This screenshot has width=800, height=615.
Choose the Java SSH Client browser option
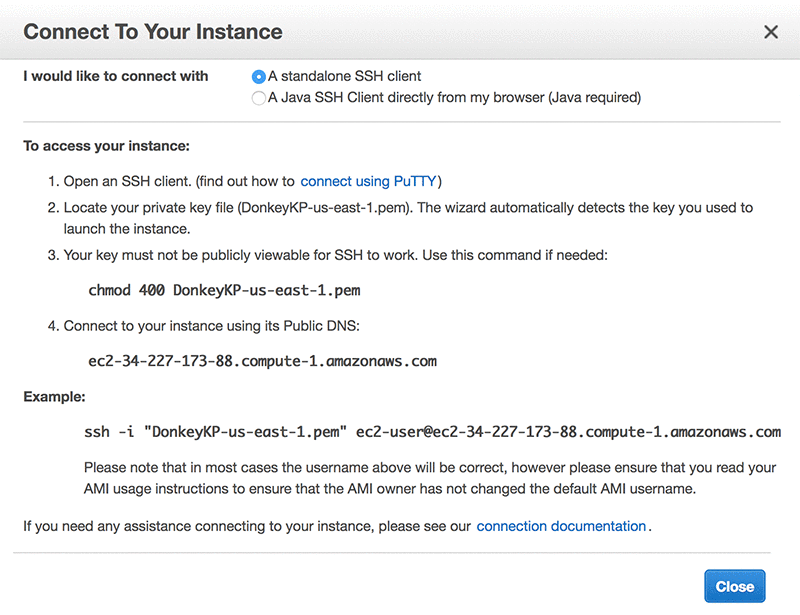tap(260, 98)
